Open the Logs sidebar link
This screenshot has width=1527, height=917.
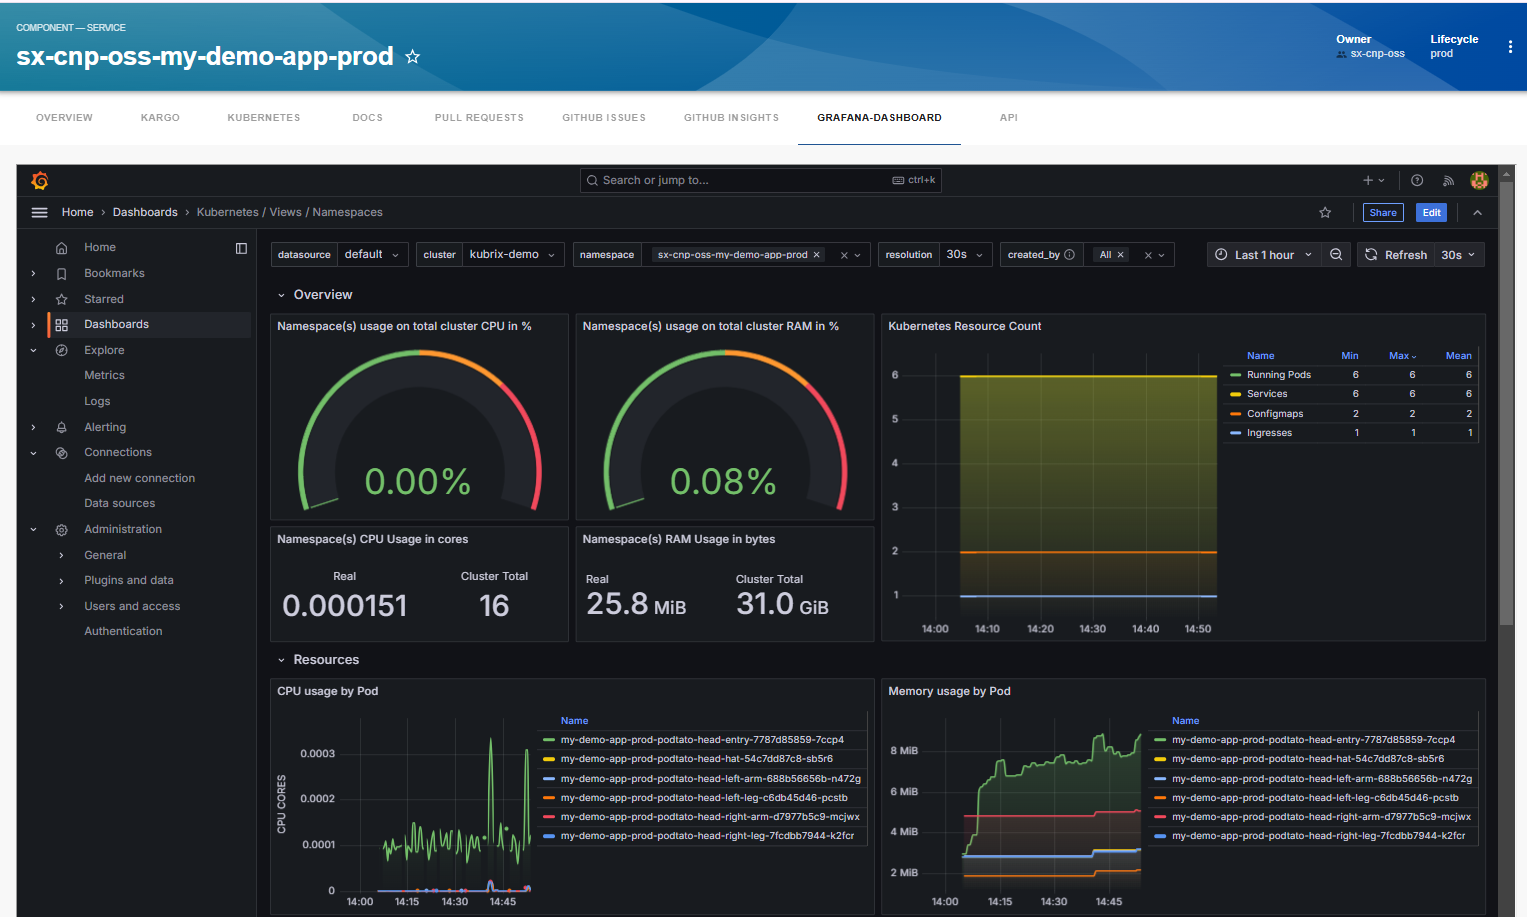coord(97,402)
